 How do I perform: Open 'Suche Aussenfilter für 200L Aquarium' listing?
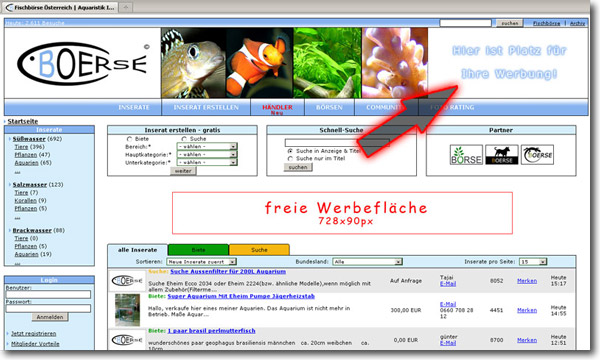coord(228,272)
